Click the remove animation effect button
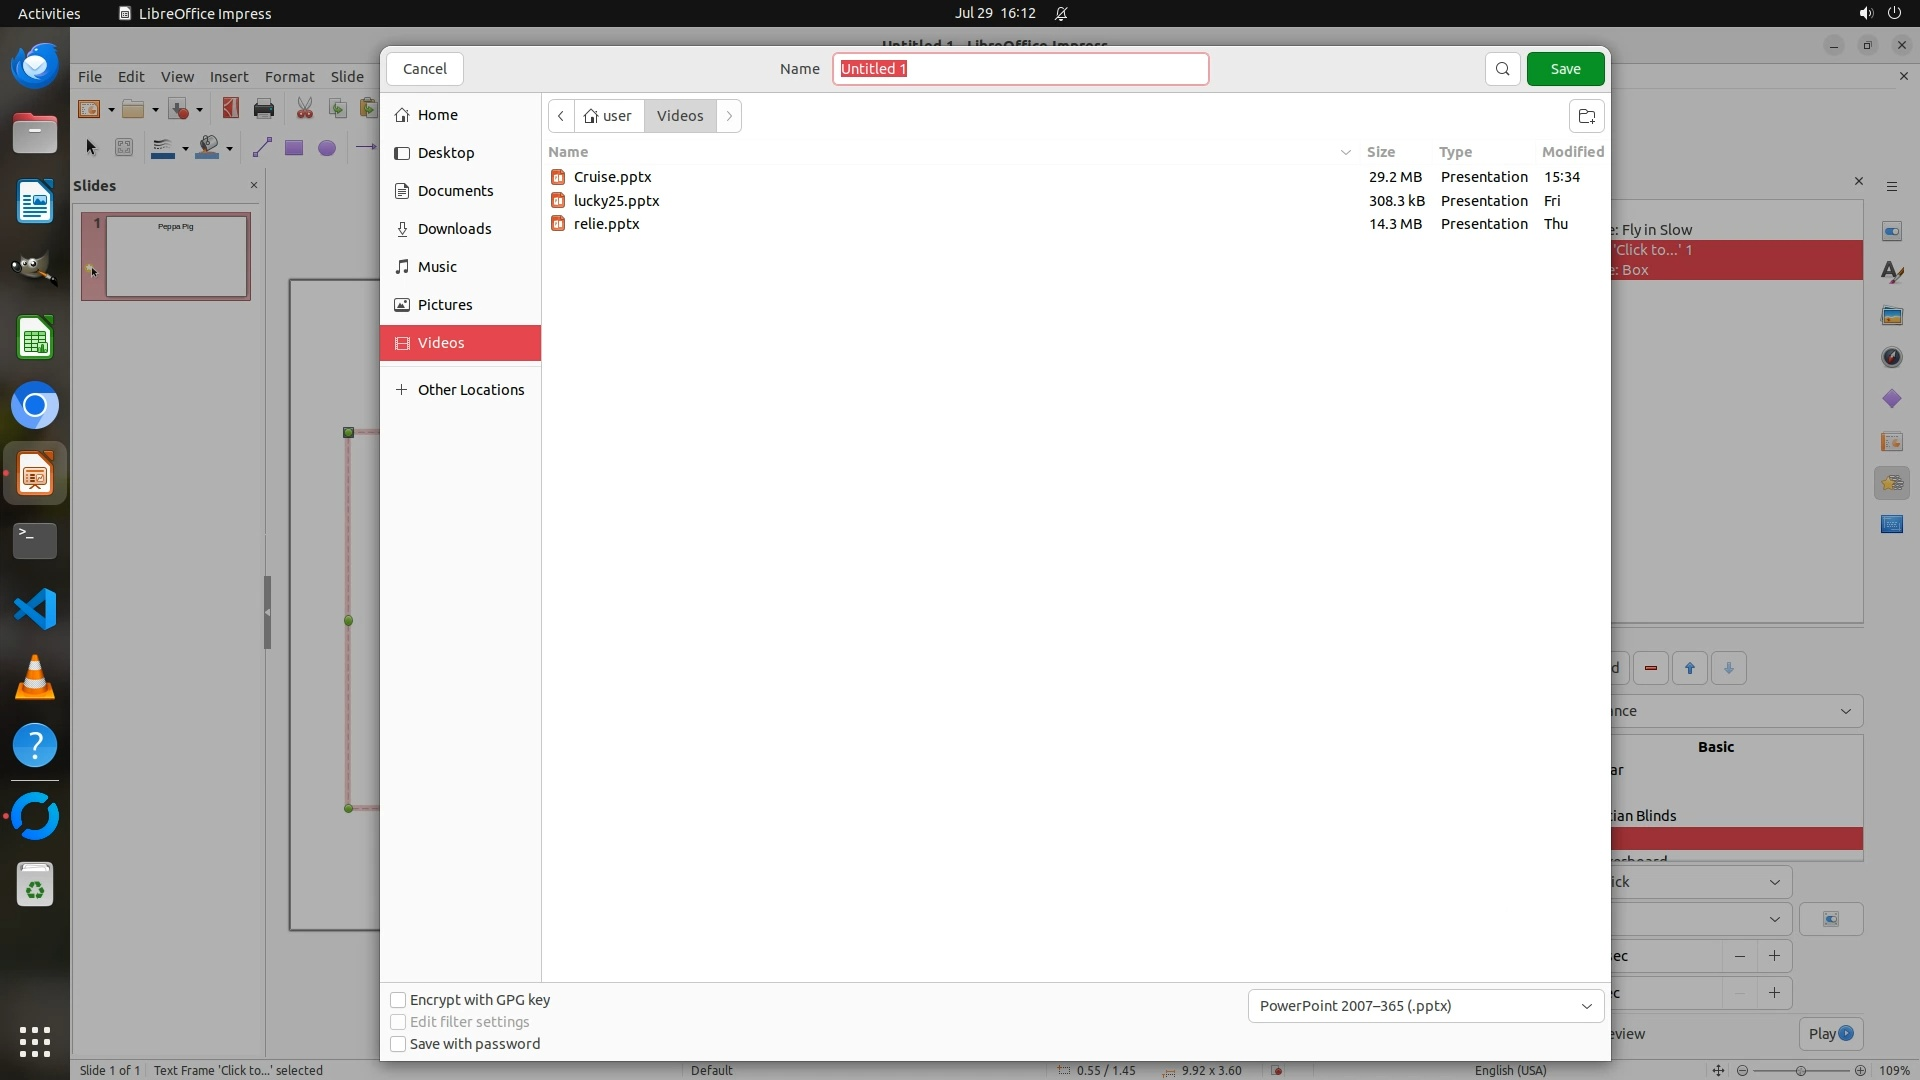The height and width of the screenshot is (1080, 1920). 1651,668
